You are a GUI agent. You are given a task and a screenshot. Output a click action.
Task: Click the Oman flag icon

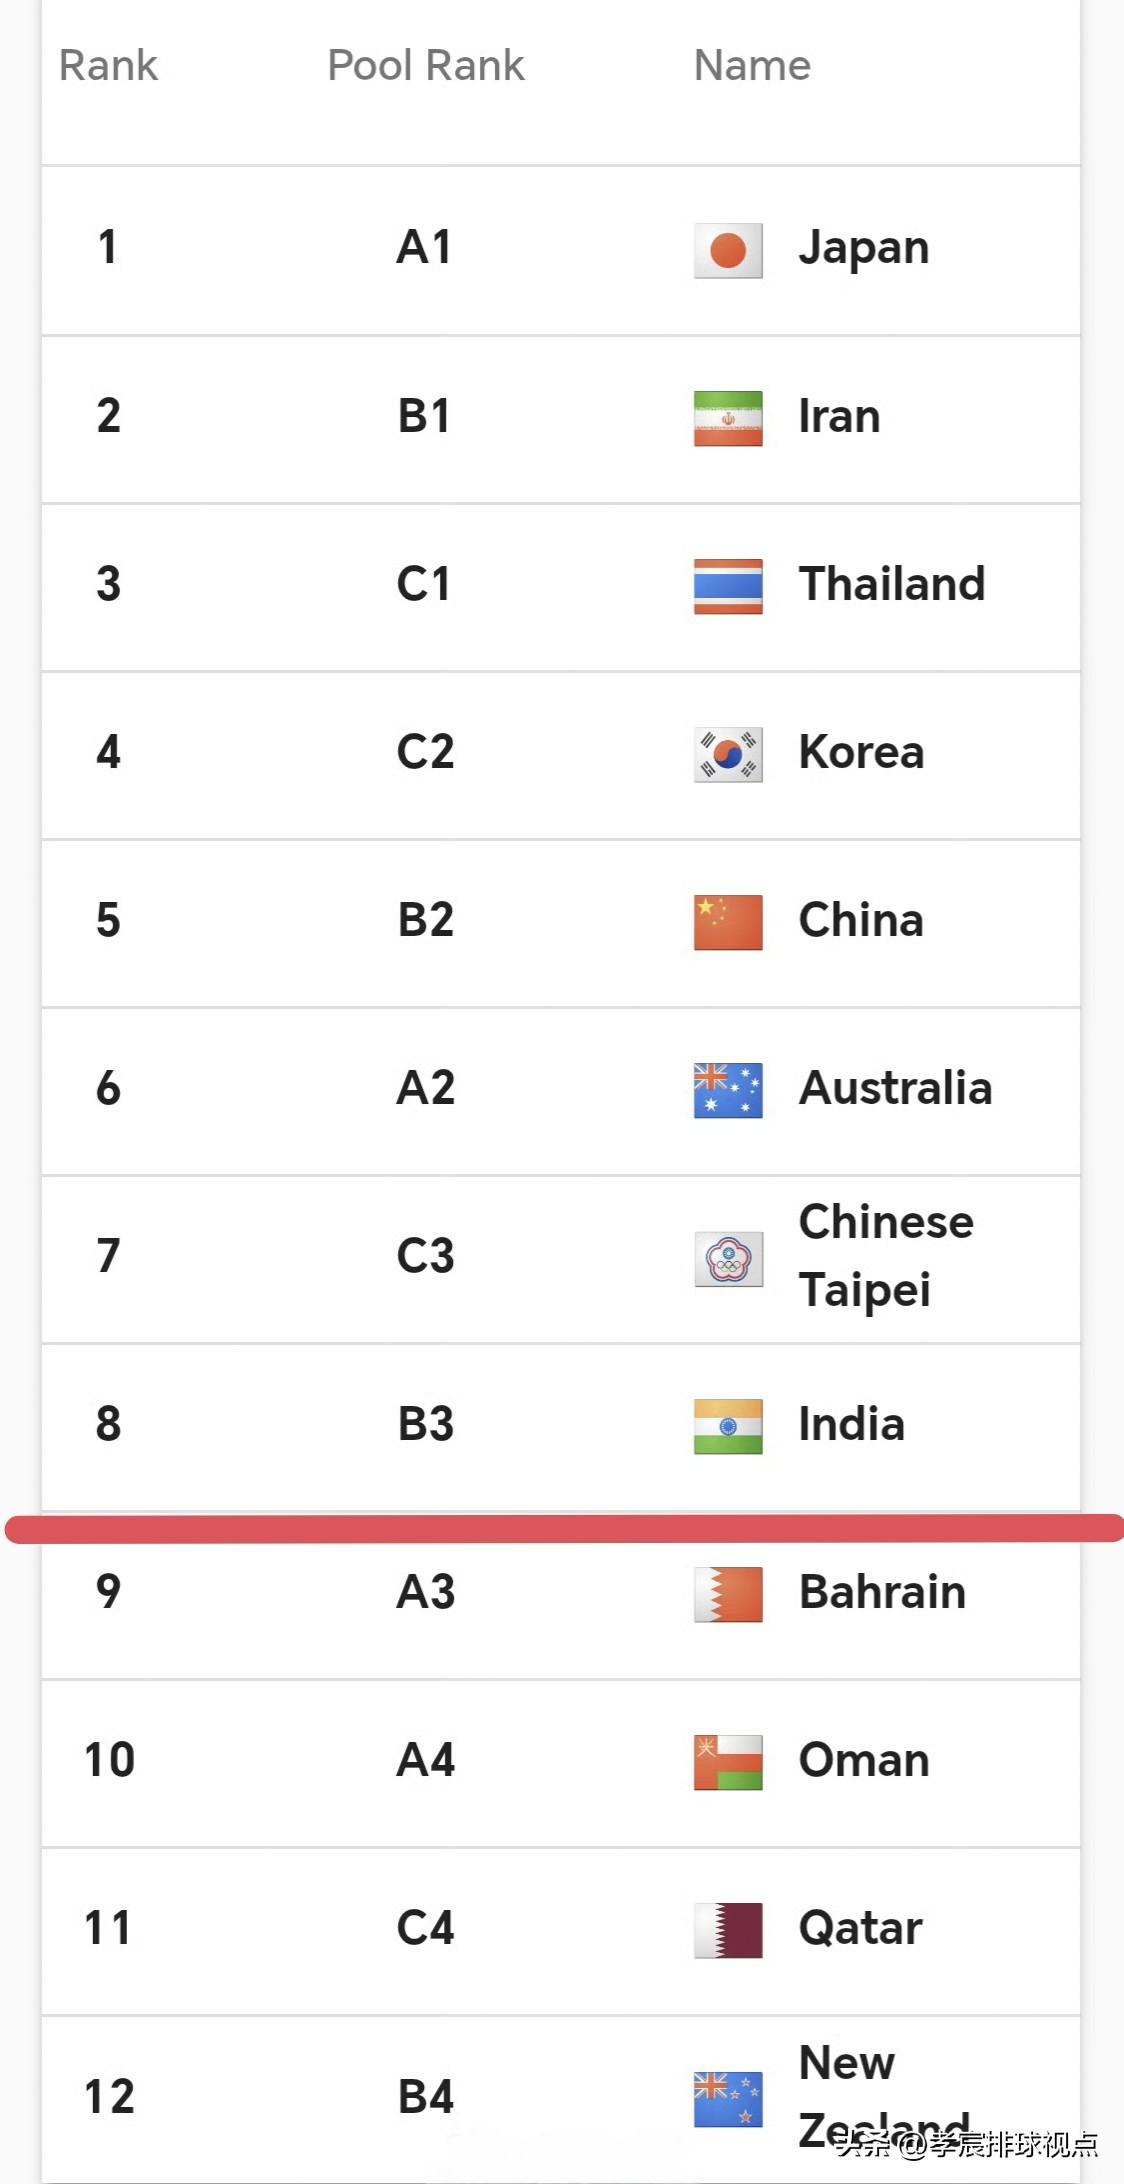coord(728,1762)
